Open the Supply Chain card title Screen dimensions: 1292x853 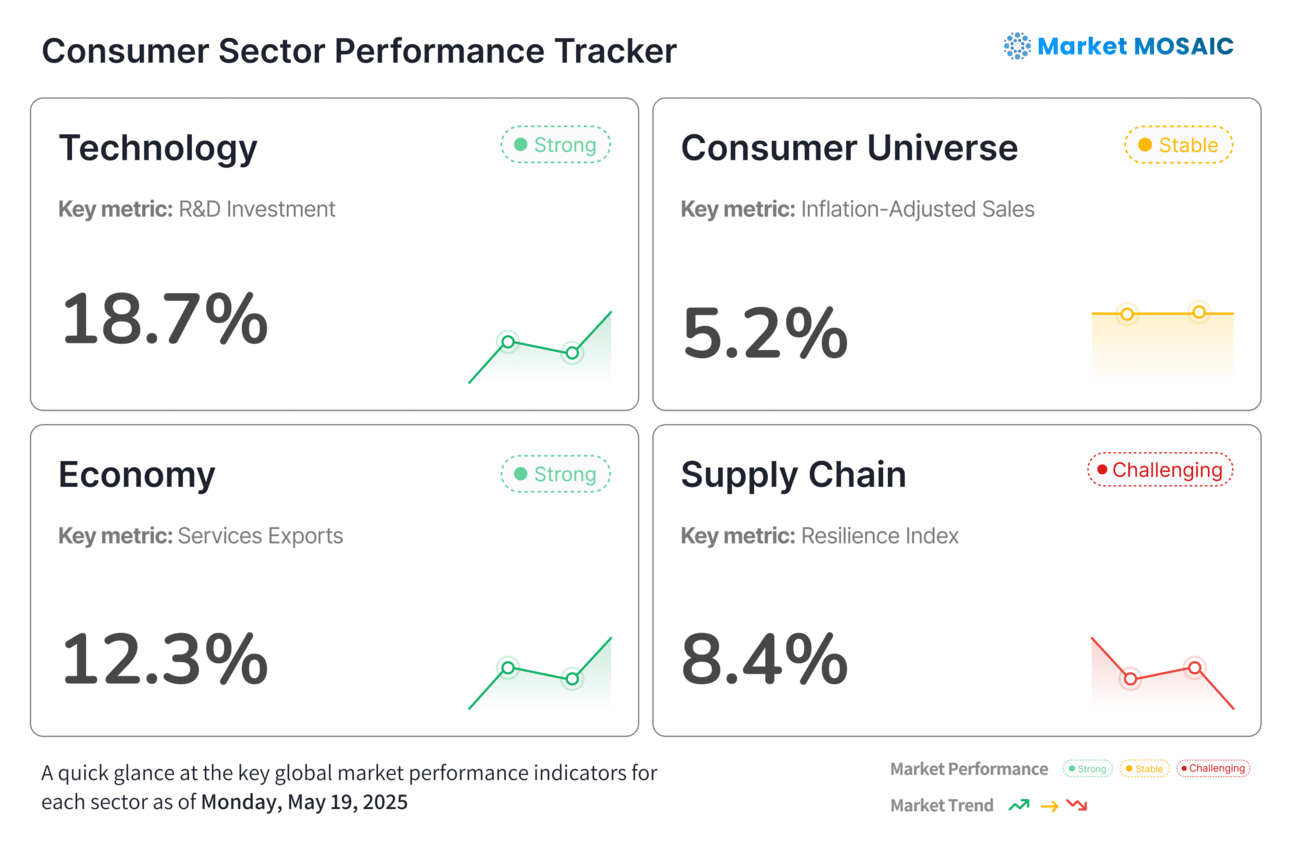(793, 475)
